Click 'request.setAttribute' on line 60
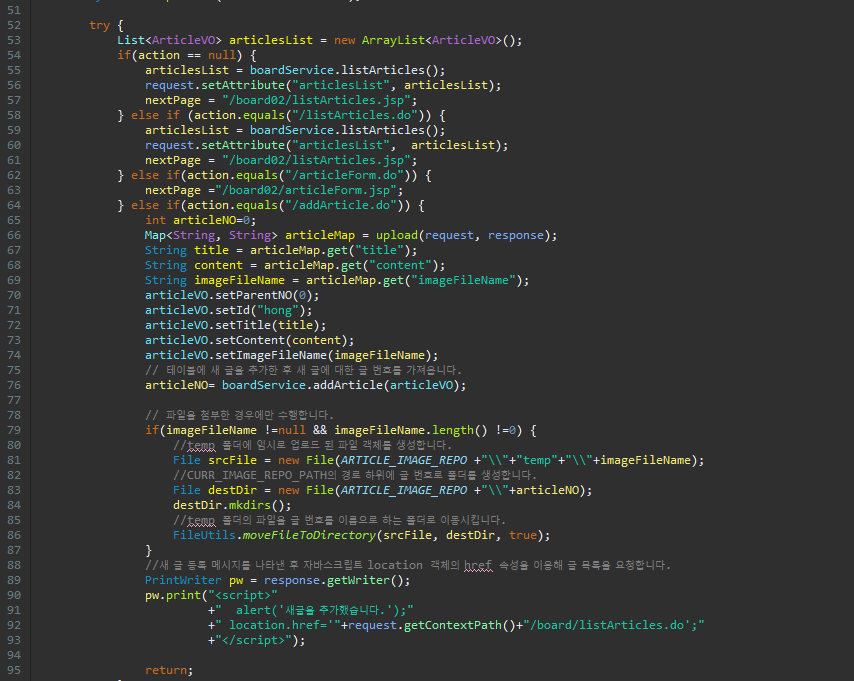The width and height of the screenshot is (854, 681). point(215,145)
